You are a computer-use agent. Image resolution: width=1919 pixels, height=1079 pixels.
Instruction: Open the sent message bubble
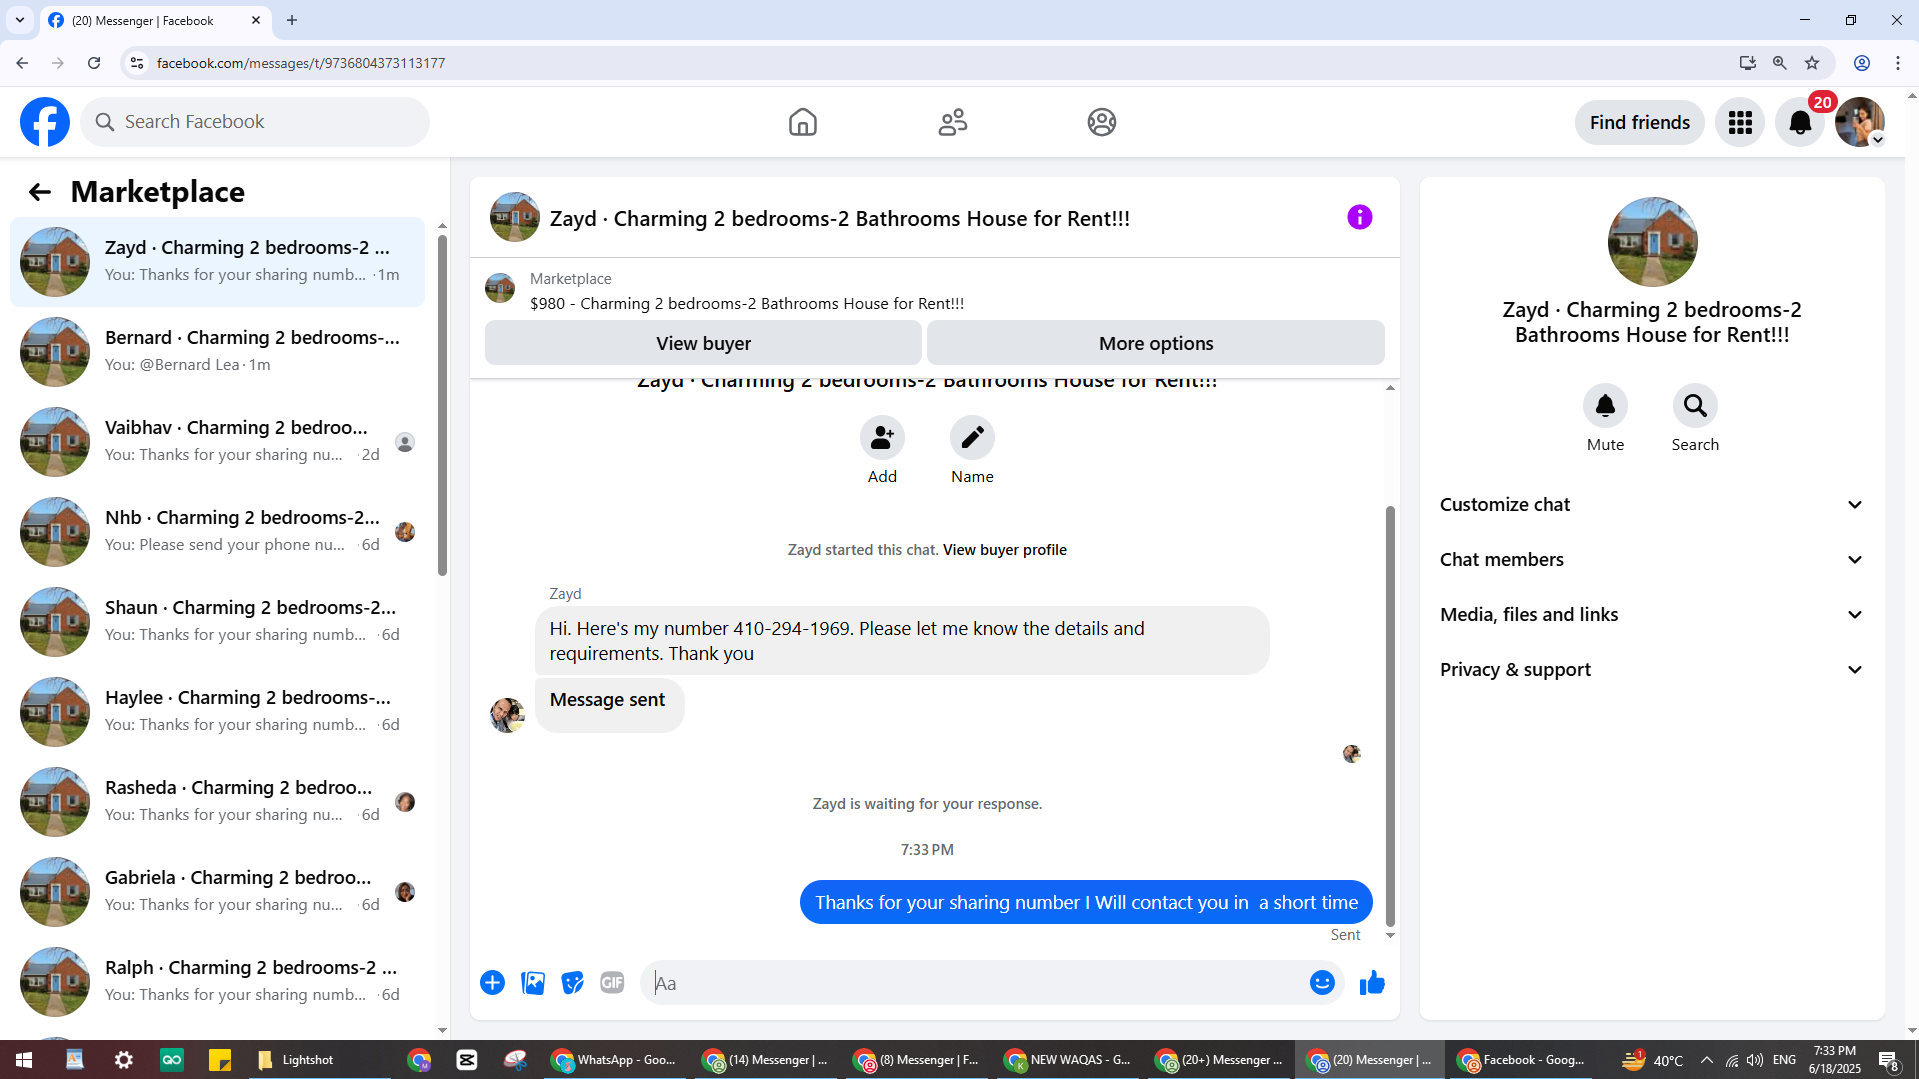(x=1086, y=902)
